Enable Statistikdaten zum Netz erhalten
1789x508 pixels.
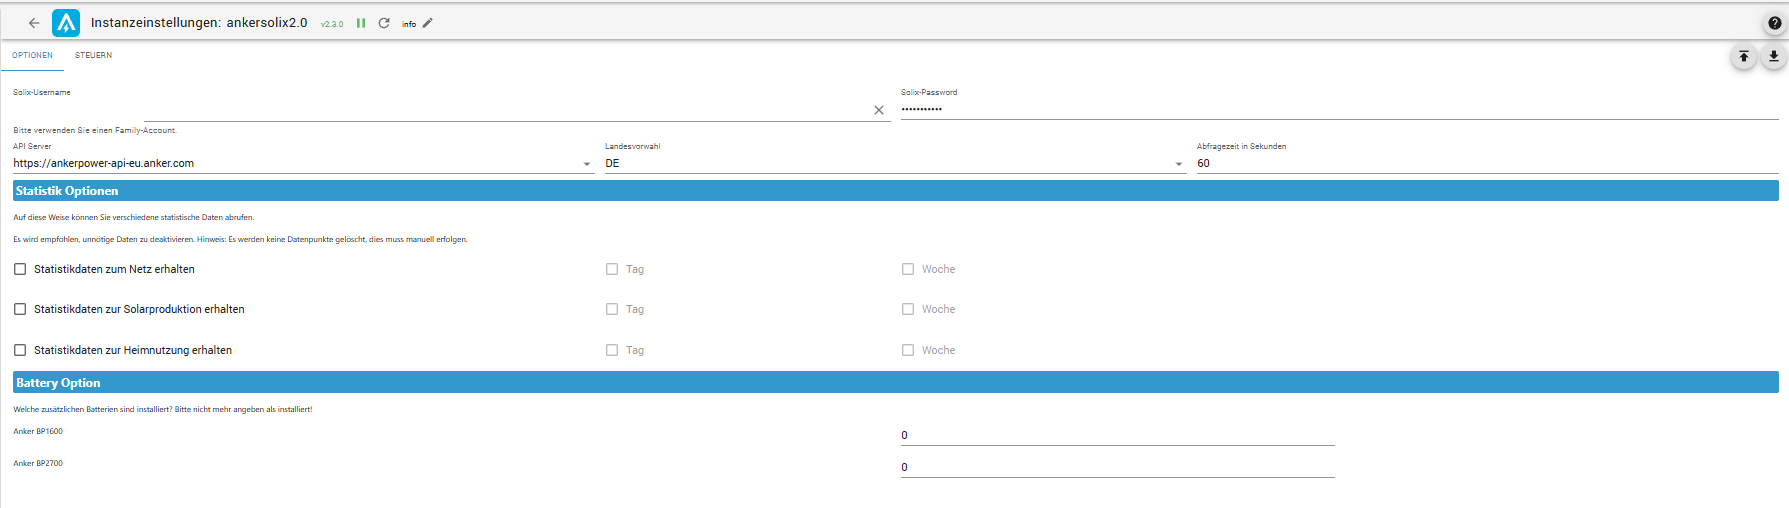pos(20,269)
